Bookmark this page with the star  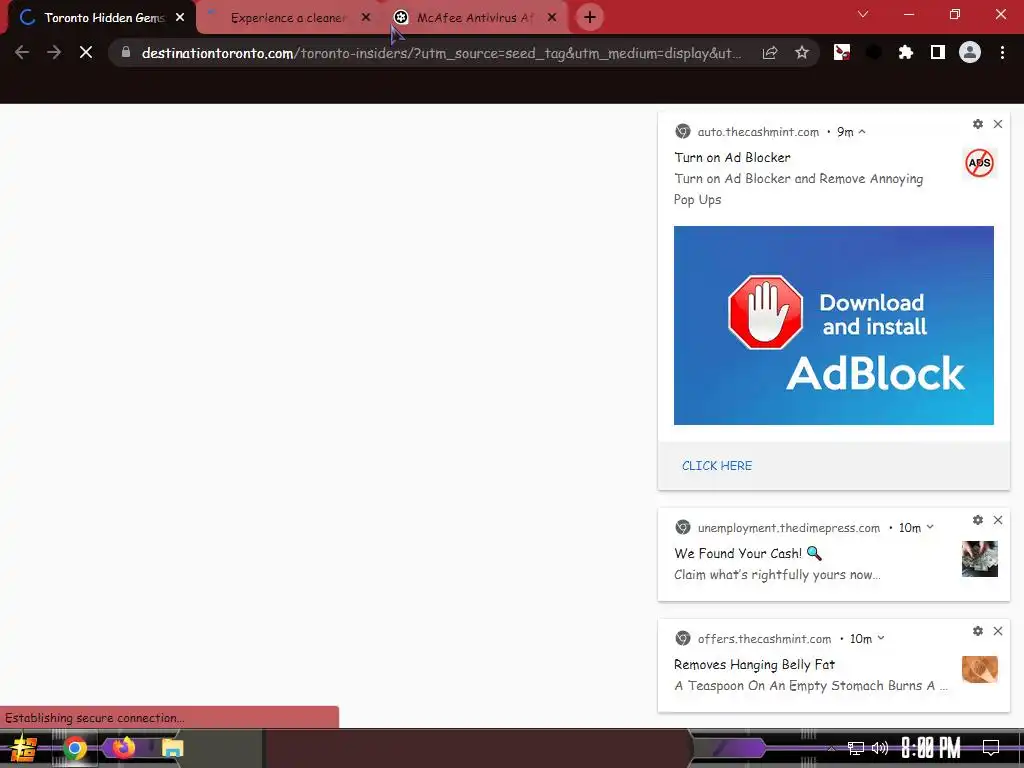802,53
